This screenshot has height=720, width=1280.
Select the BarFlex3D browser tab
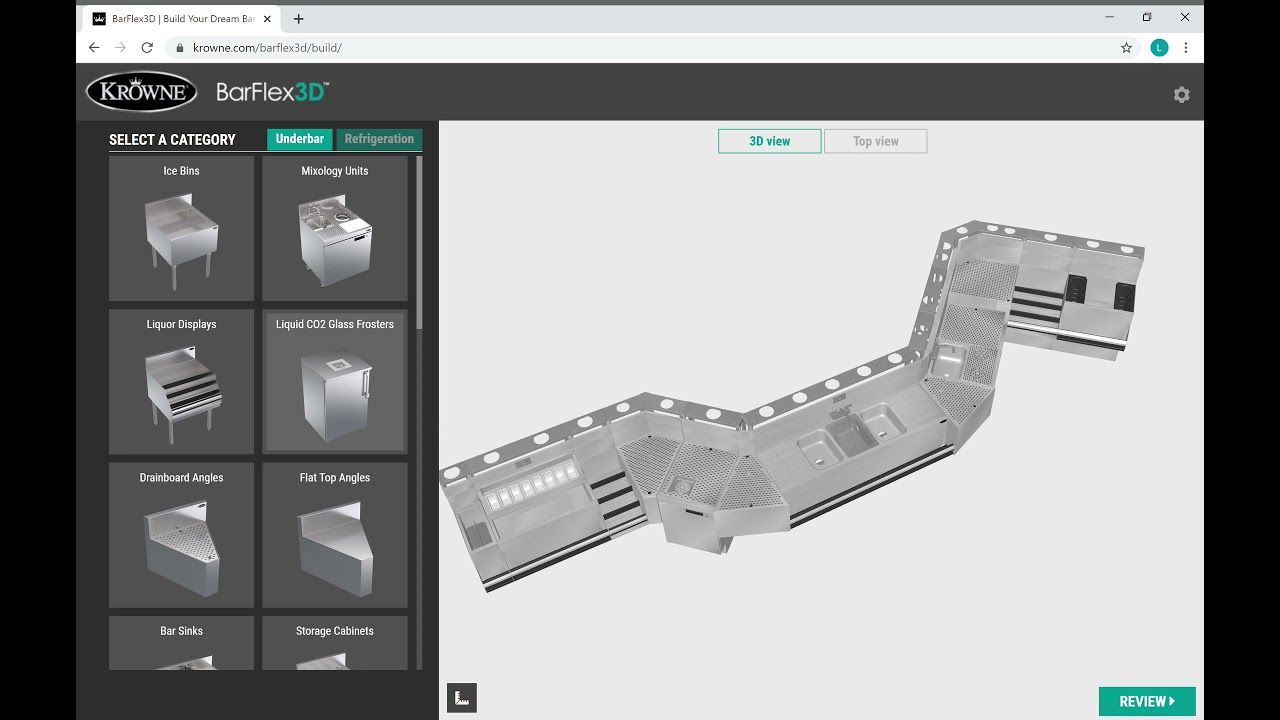pos(181,19)
